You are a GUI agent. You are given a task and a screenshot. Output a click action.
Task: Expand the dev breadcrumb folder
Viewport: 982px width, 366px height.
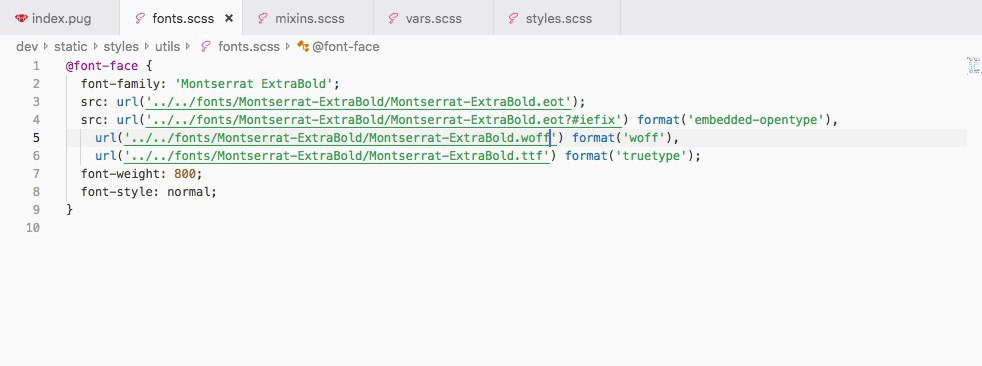click(28, 46)
